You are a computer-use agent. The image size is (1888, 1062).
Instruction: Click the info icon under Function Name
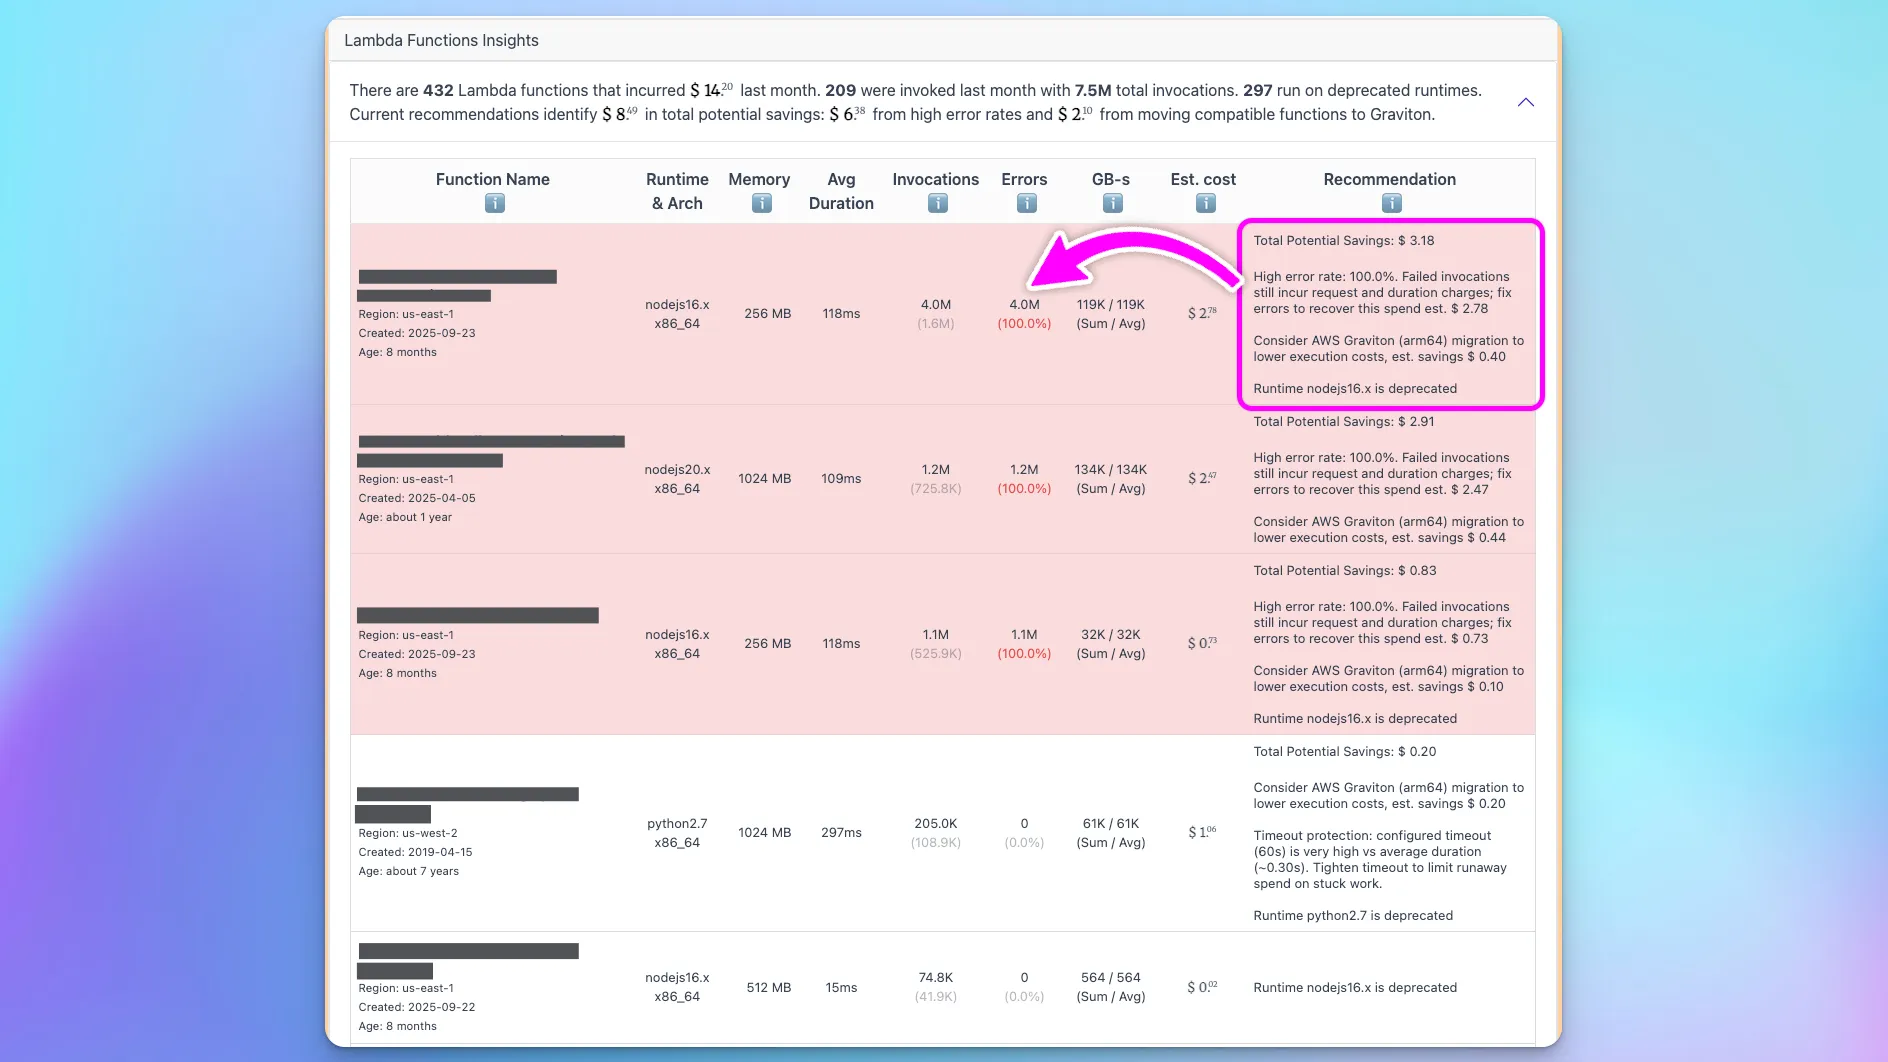point(494,203)
